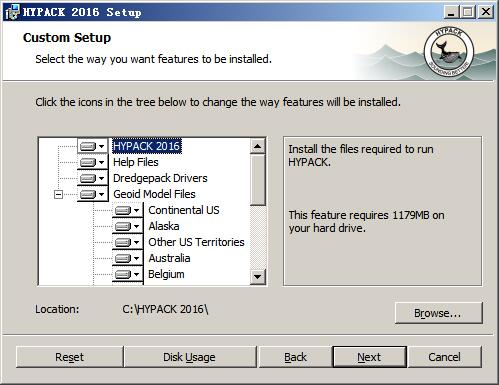
Task: Select Help Files in the feature tree
Action: (136, 162)
